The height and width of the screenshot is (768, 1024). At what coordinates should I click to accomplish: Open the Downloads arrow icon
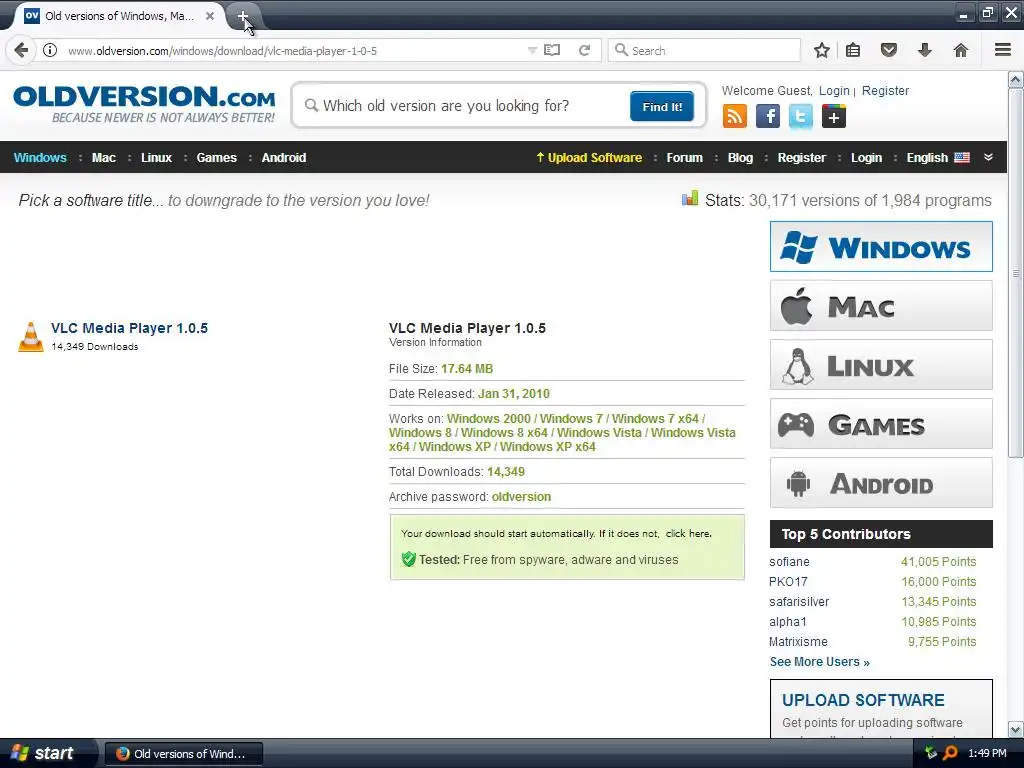[925, 50]
